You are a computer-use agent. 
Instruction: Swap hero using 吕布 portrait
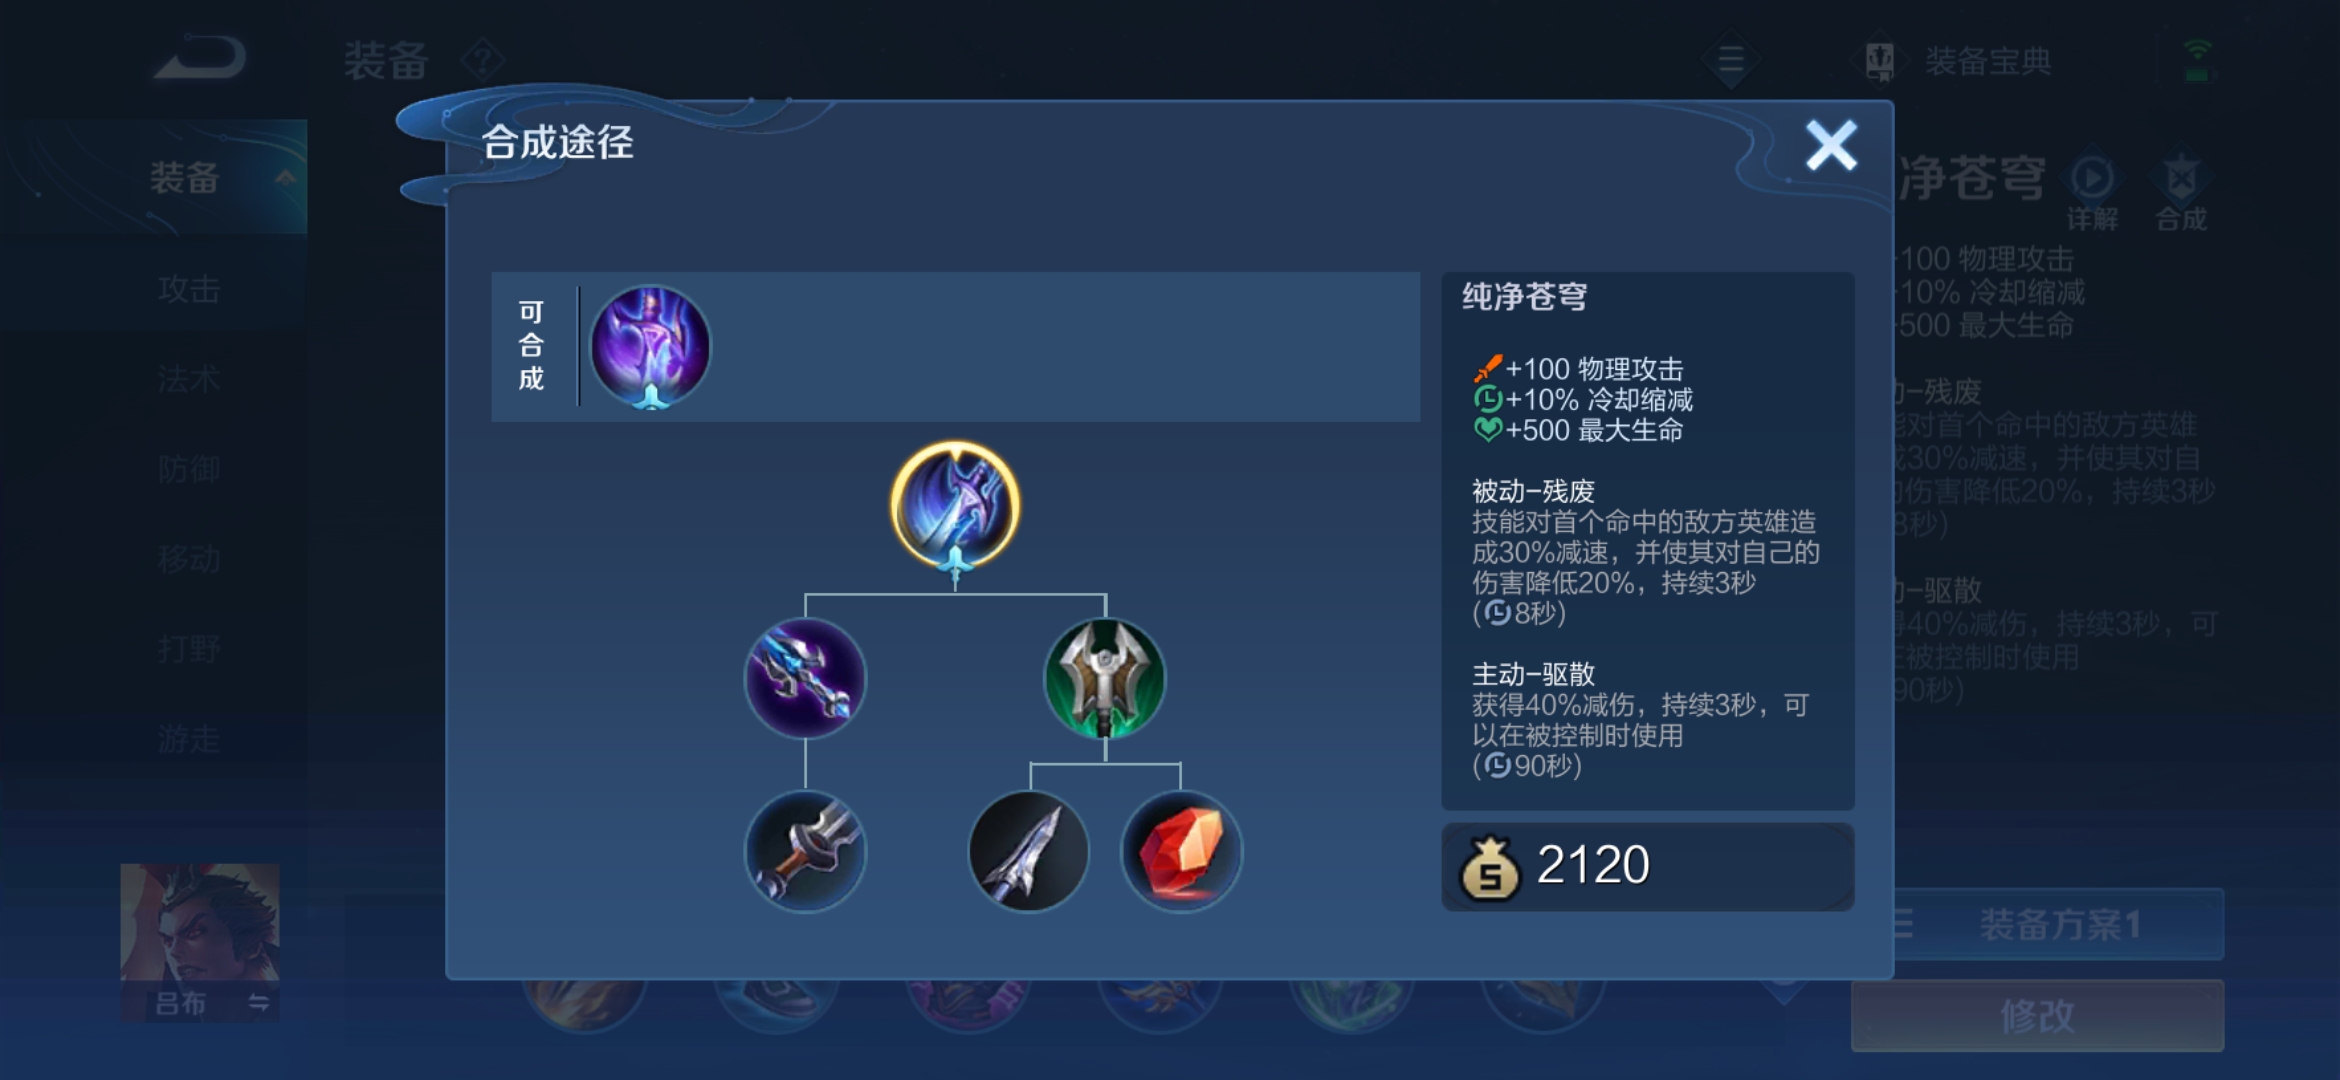click(200, 942)
